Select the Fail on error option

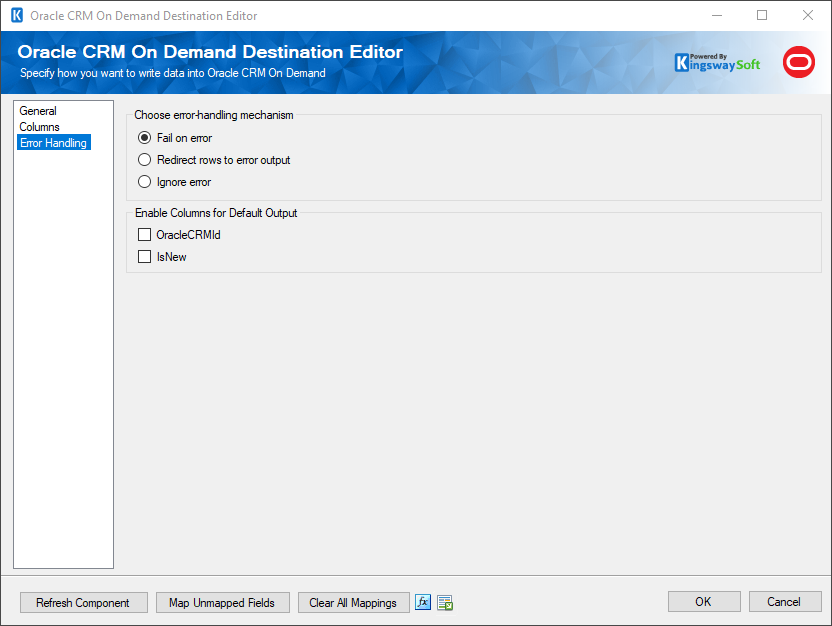coord(175,138)
